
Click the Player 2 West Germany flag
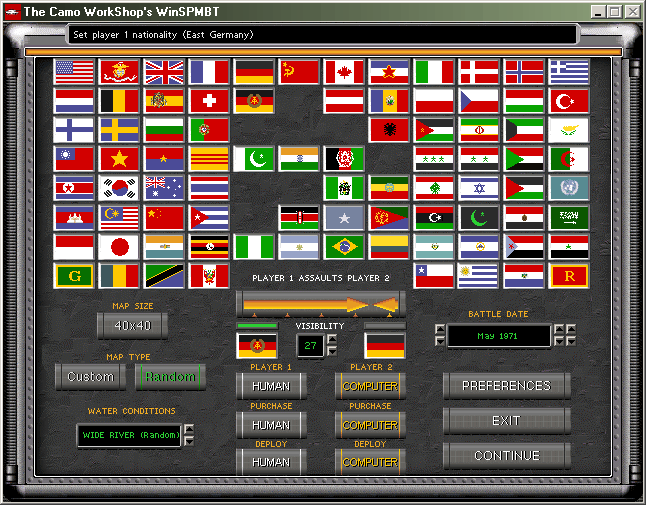[x=385, y=345]
